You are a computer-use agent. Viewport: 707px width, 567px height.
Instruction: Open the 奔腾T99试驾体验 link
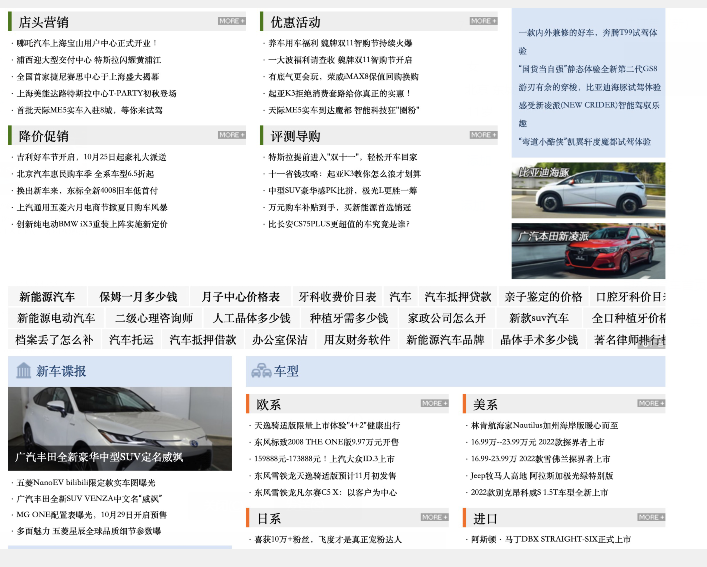[588, 41]
